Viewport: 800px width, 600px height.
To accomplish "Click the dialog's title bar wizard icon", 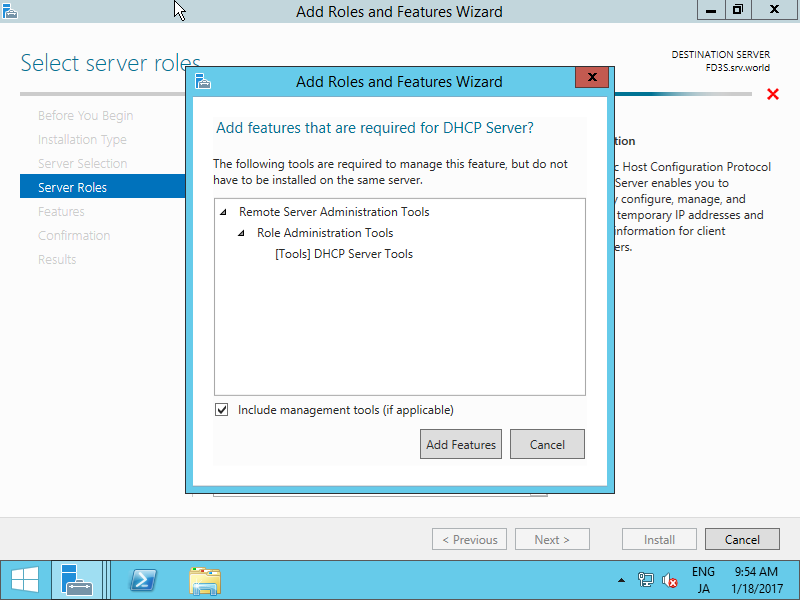I will point(203,82).
